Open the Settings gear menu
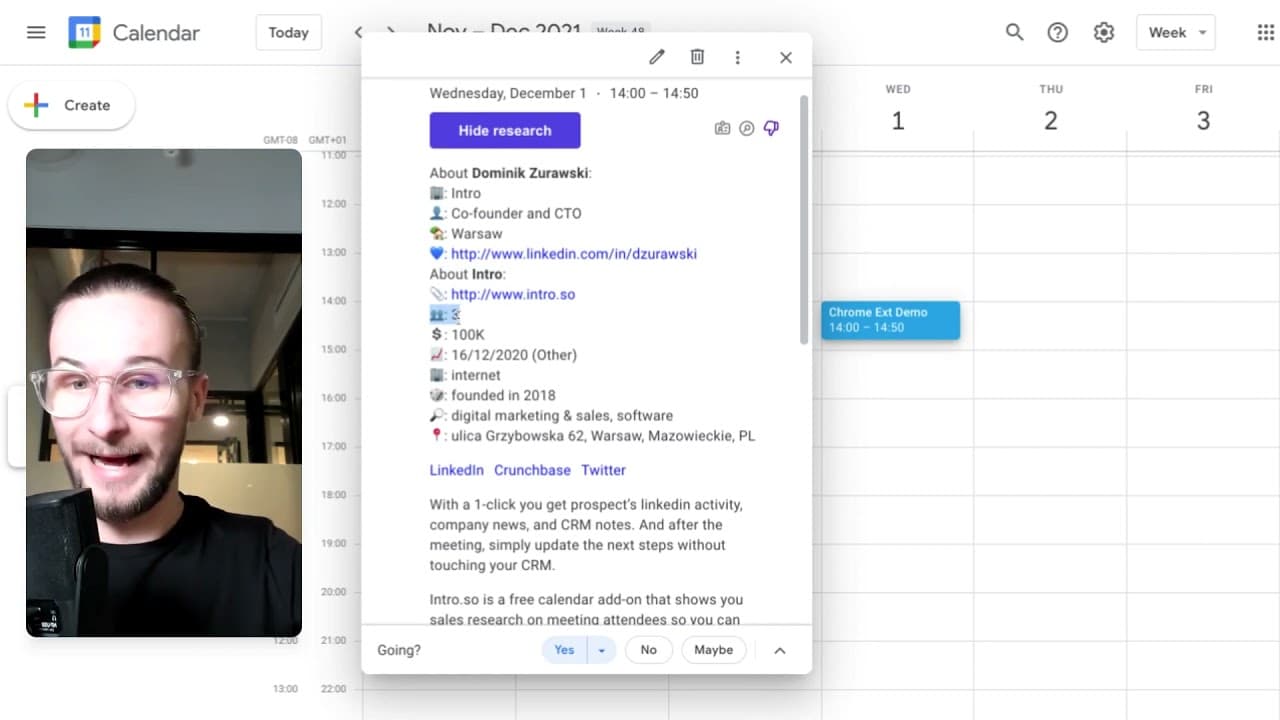The height and width of the screenshot is (720, 1280). (x=1103, y=32)
